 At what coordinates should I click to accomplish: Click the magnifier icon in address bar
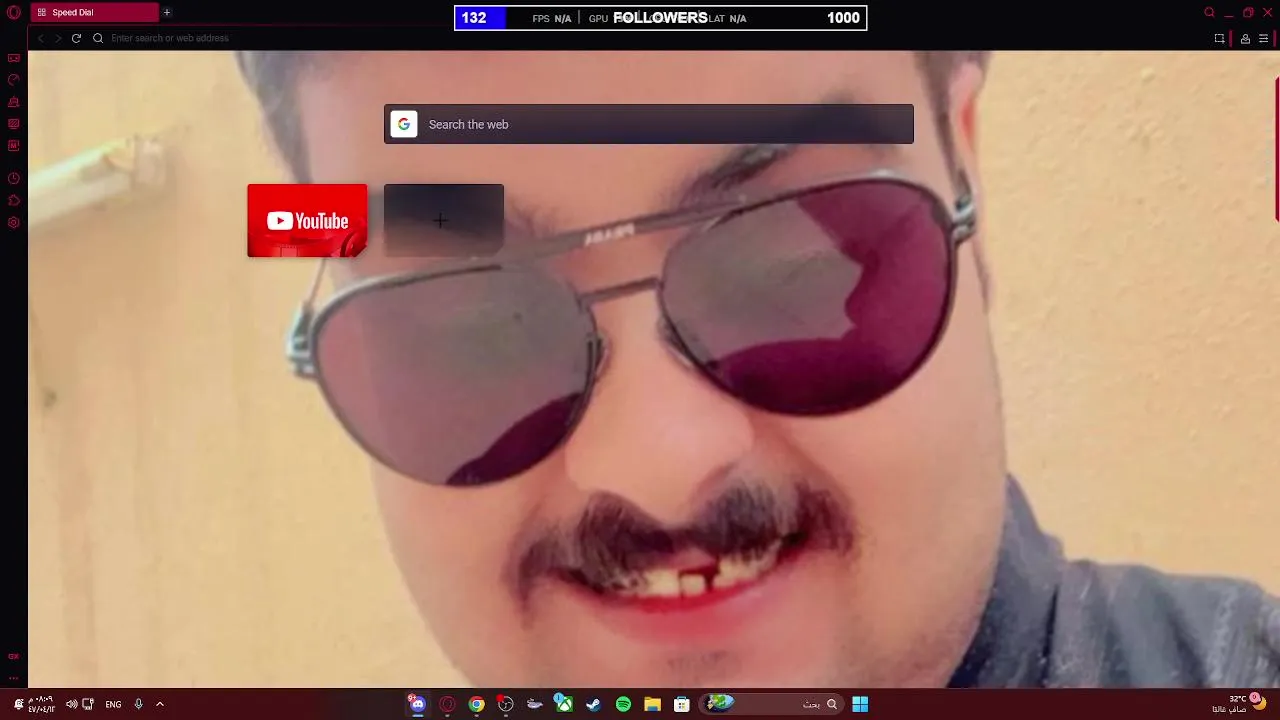(x=98, y=38)
